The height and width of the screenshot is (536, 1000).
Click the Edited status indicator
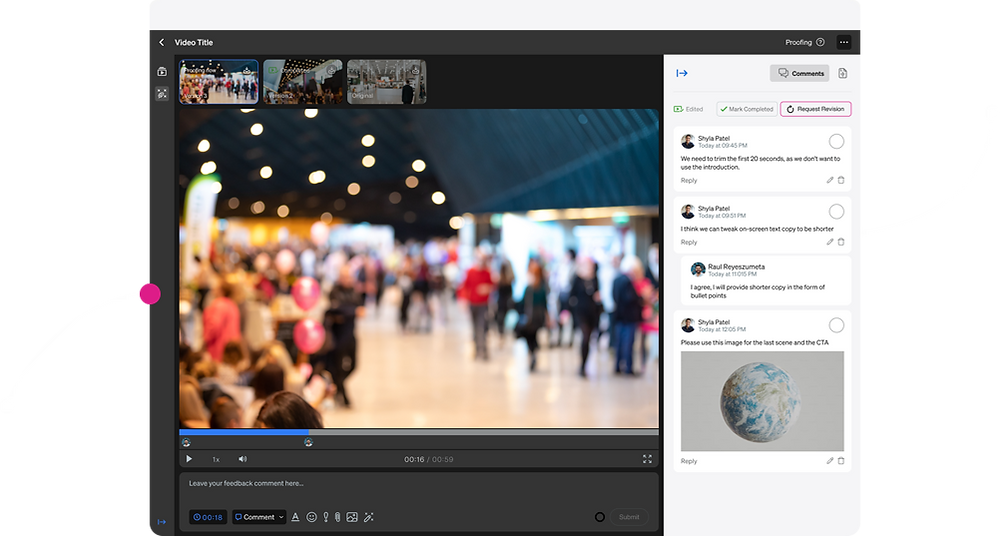click(x=688, y=109)
